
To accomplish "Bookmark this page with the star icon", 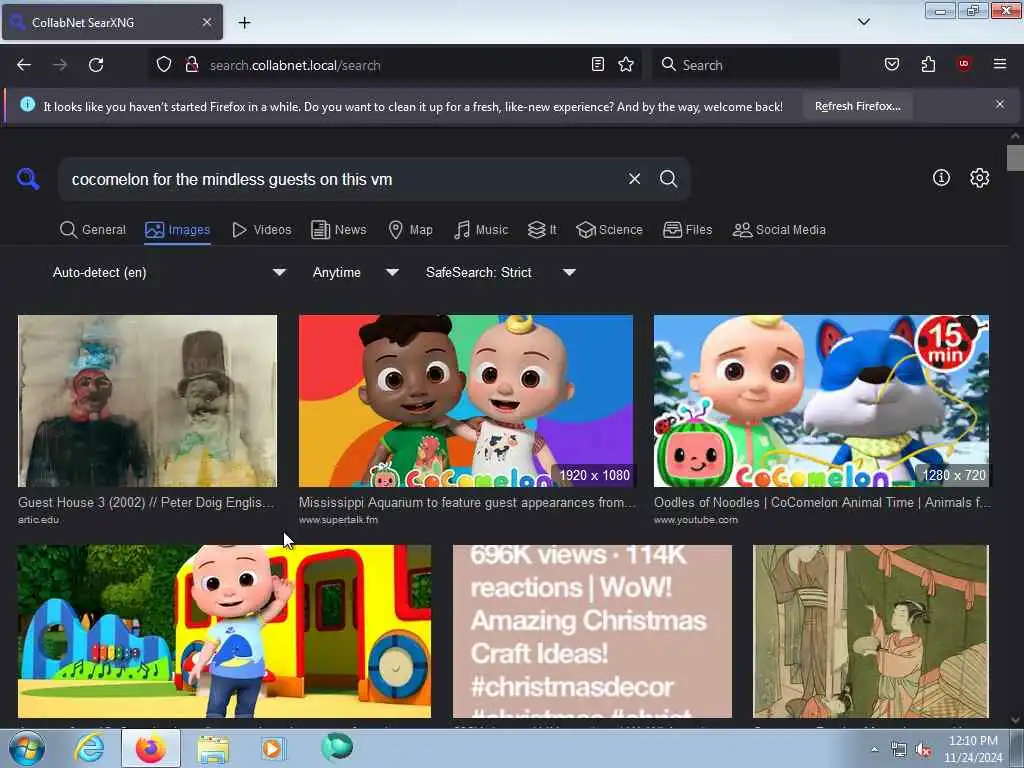I will click(x=626, y=64).
